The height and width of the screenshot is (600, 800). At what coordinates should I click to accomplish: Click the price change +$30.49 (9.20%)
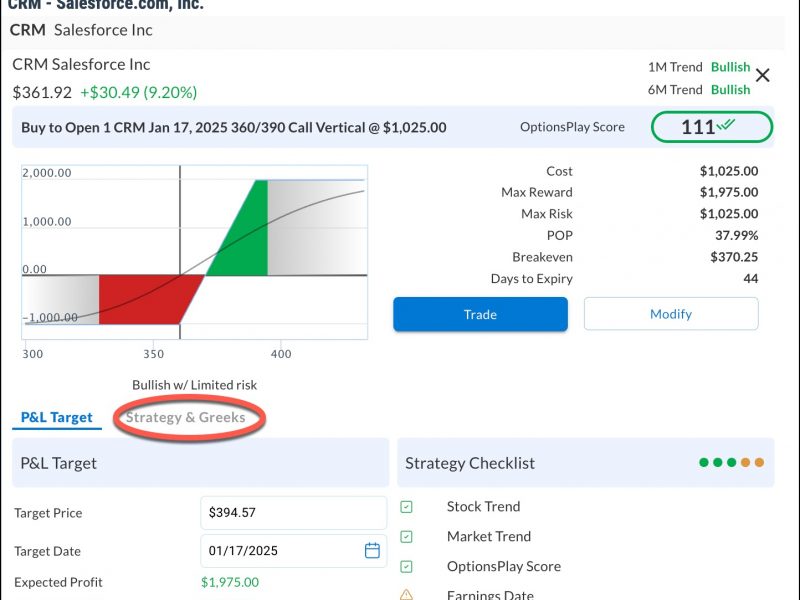[139, 92]
